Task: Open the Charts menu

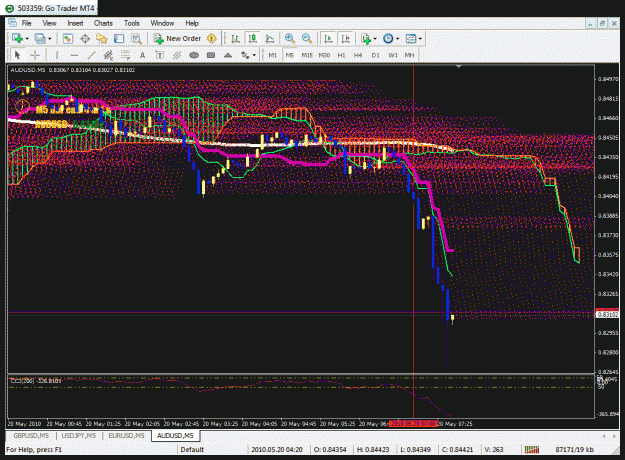Action: (103, 23)
